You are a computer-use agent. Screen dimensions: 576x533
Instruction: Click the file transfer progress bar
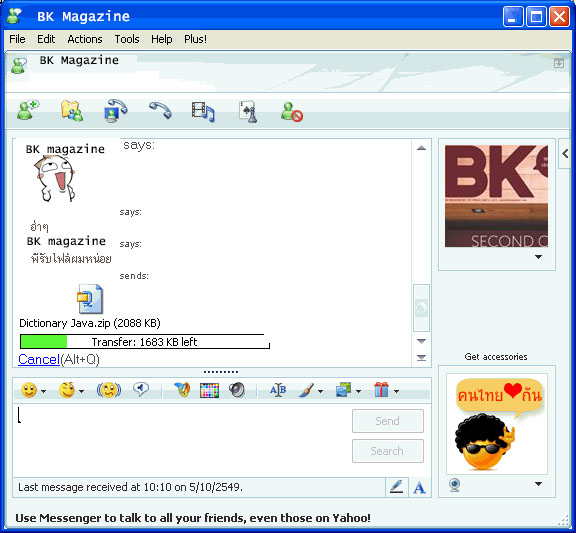click(x=145, y=342)
